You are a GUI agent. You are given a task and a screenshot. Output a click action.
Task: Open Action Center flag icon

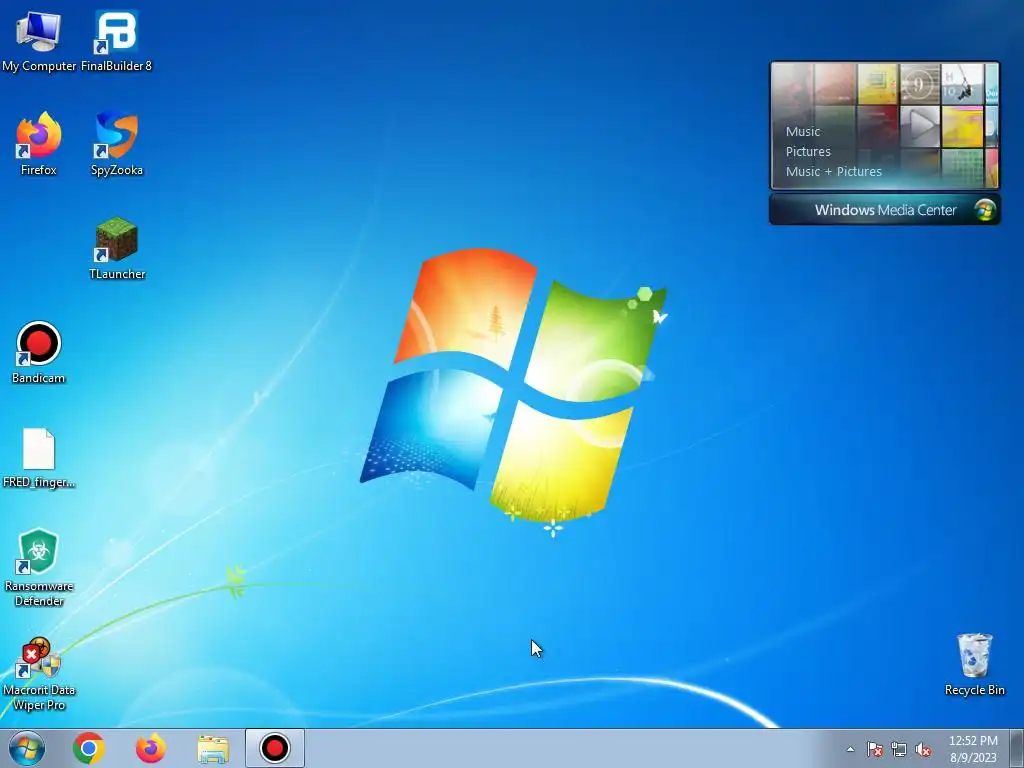pos(874,749)
